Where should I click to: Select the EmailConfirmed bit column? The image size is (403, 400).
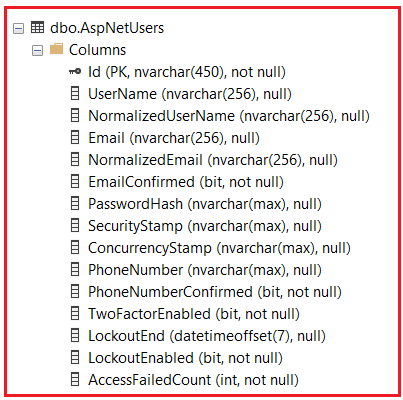click(186, 182)
